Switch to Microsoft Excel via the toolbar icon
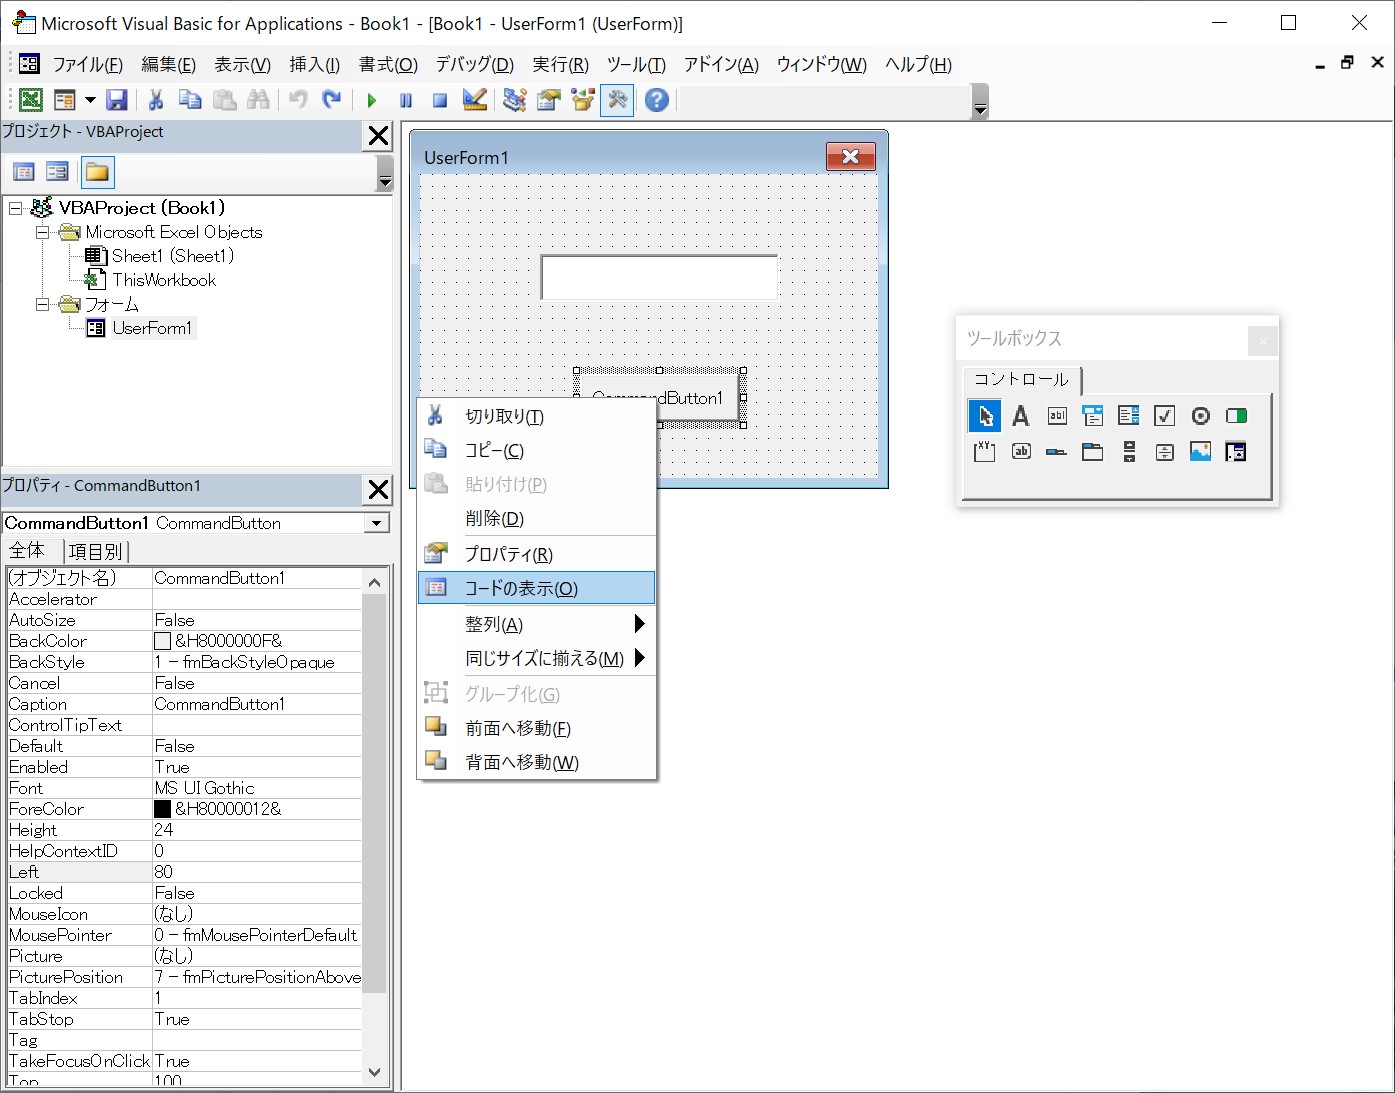This screenshot has height=1093, width=1395. pyautogui.click(x=30, y=100)
